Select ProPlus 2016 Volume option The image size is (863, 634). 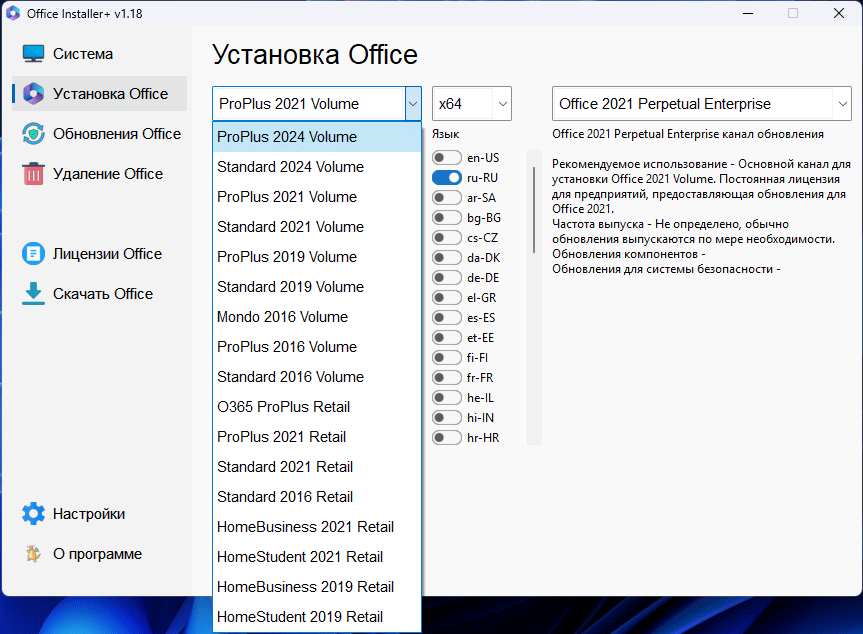(316, 347)
